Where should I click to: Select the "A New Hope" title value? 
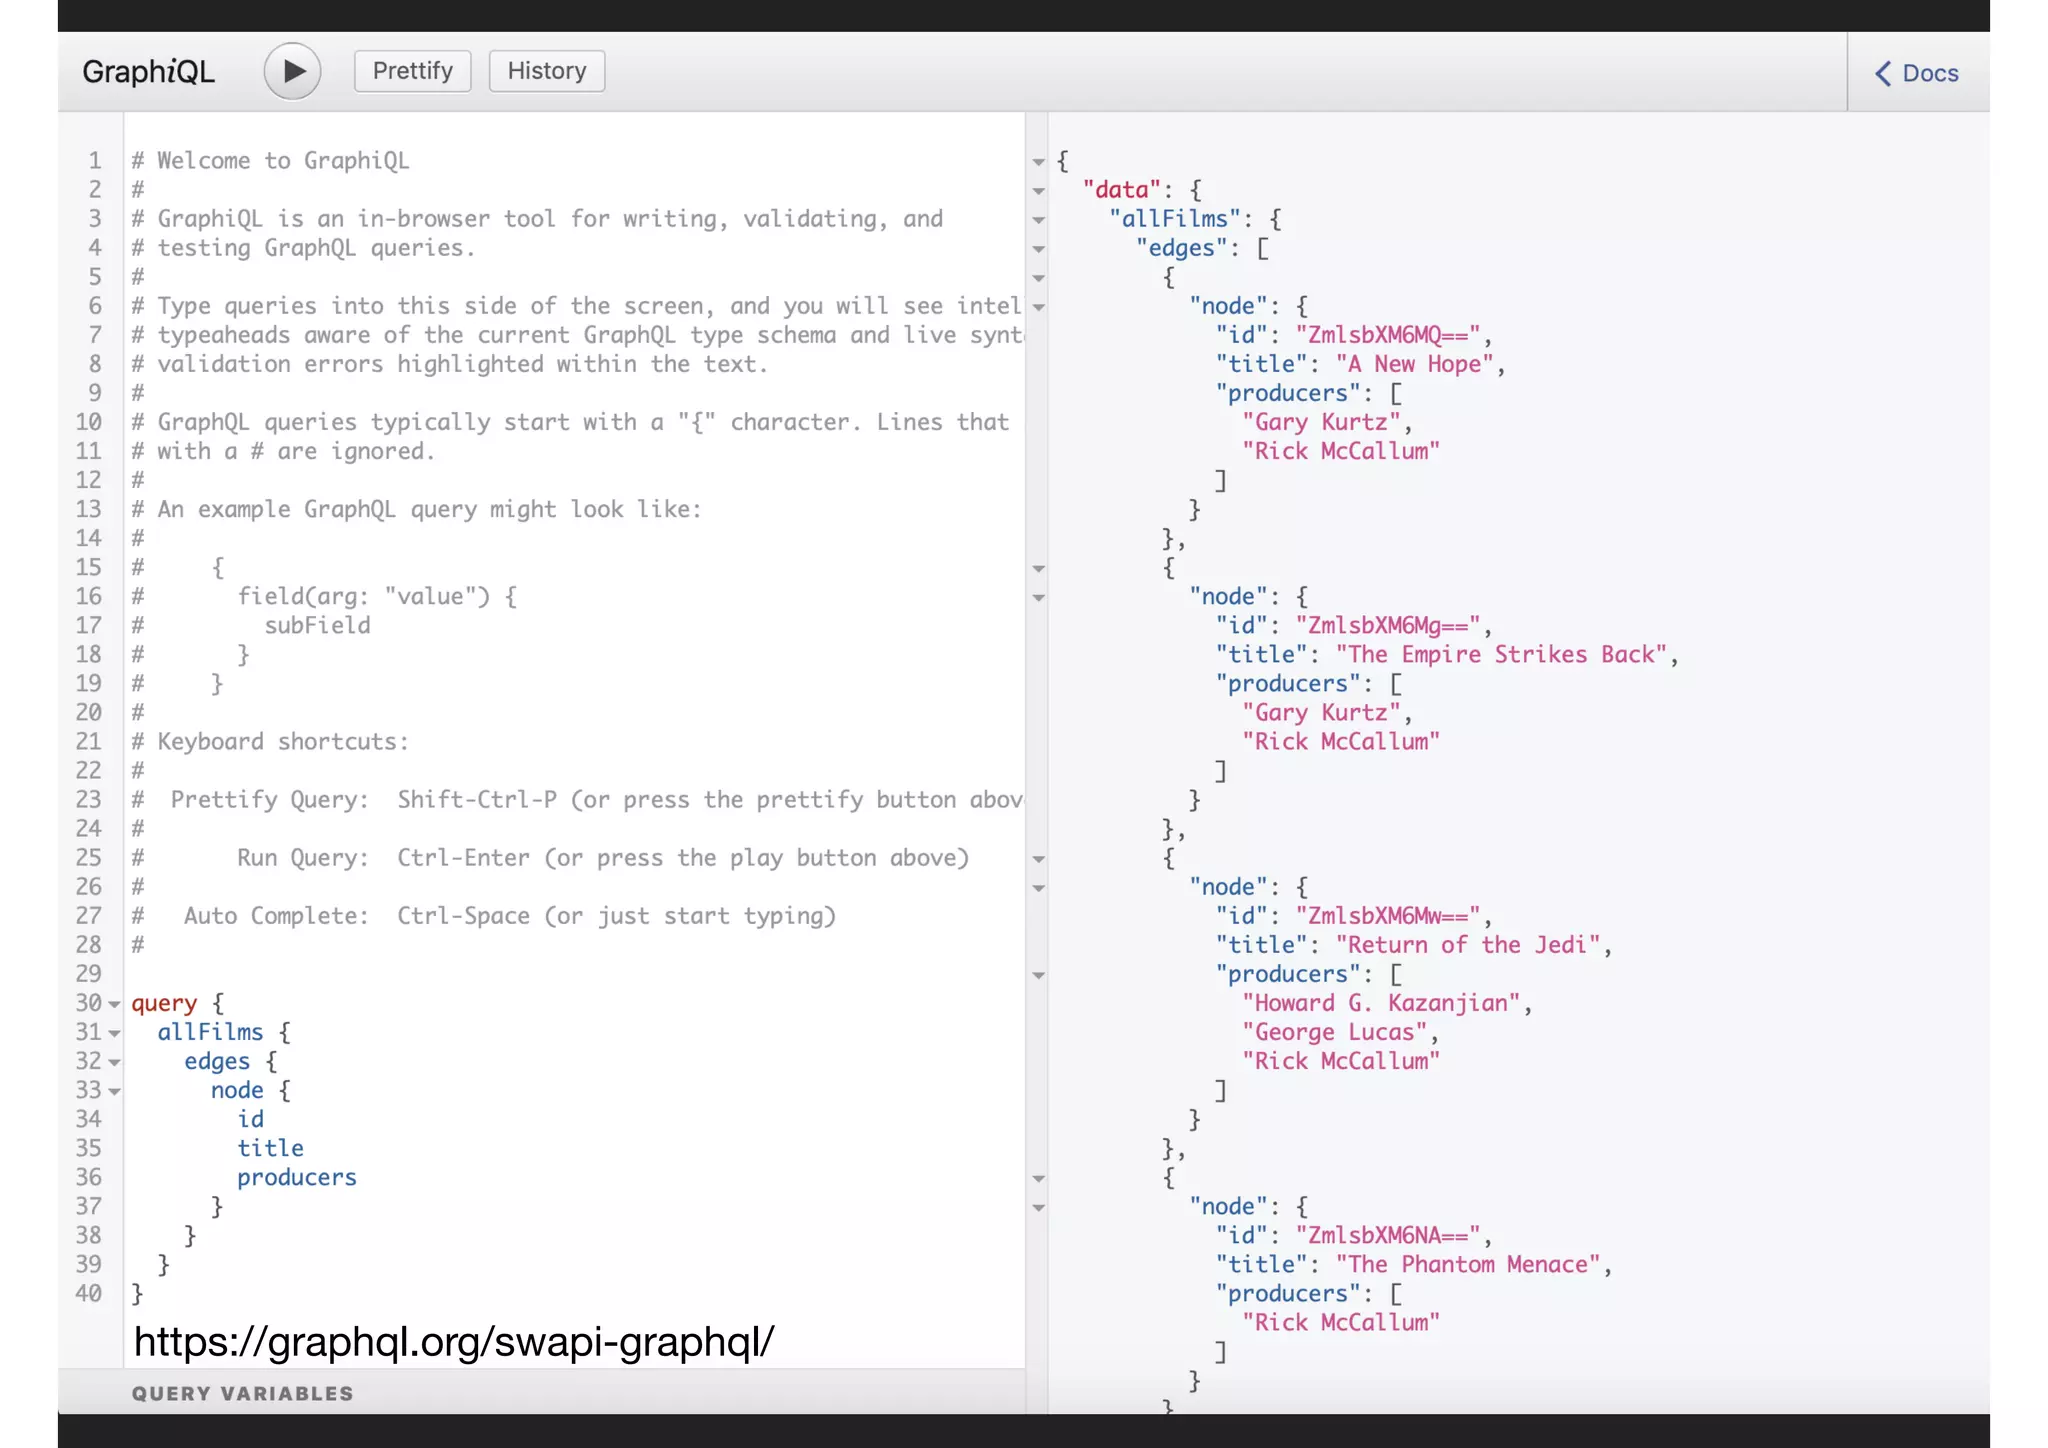pos(1414,364)
